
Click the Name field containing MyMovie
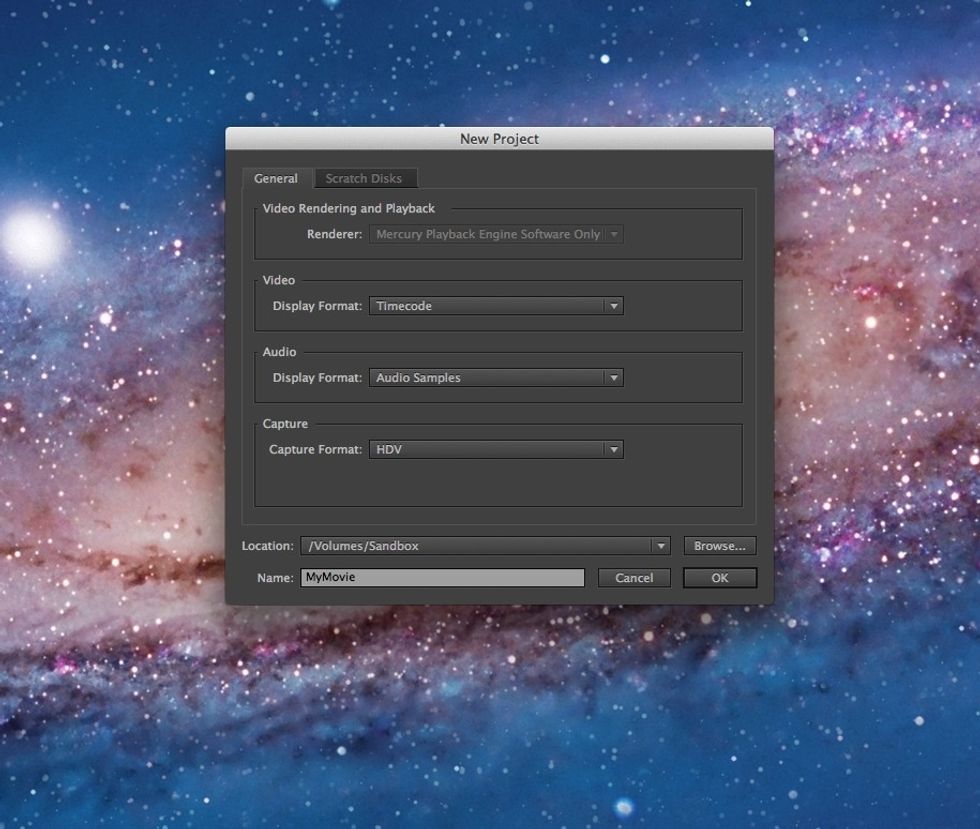pos(442,578)
